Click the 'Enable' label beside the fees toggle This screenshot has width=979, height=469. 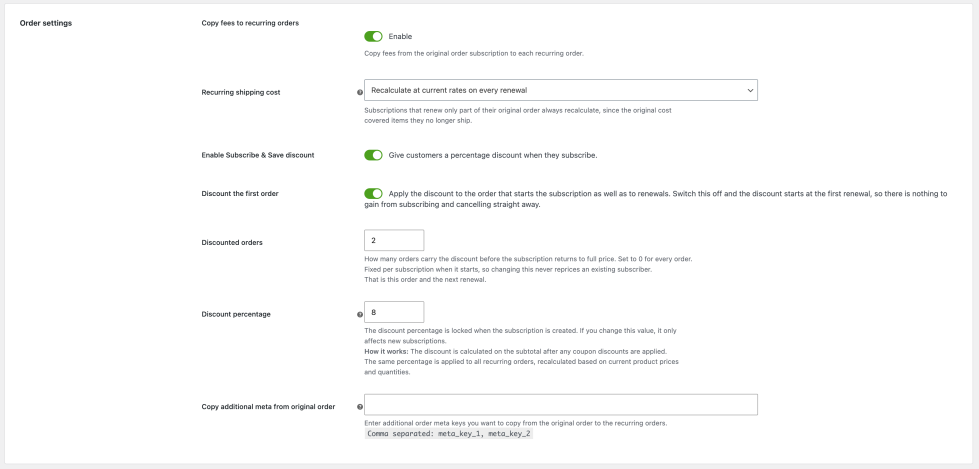tap(400, 36)
